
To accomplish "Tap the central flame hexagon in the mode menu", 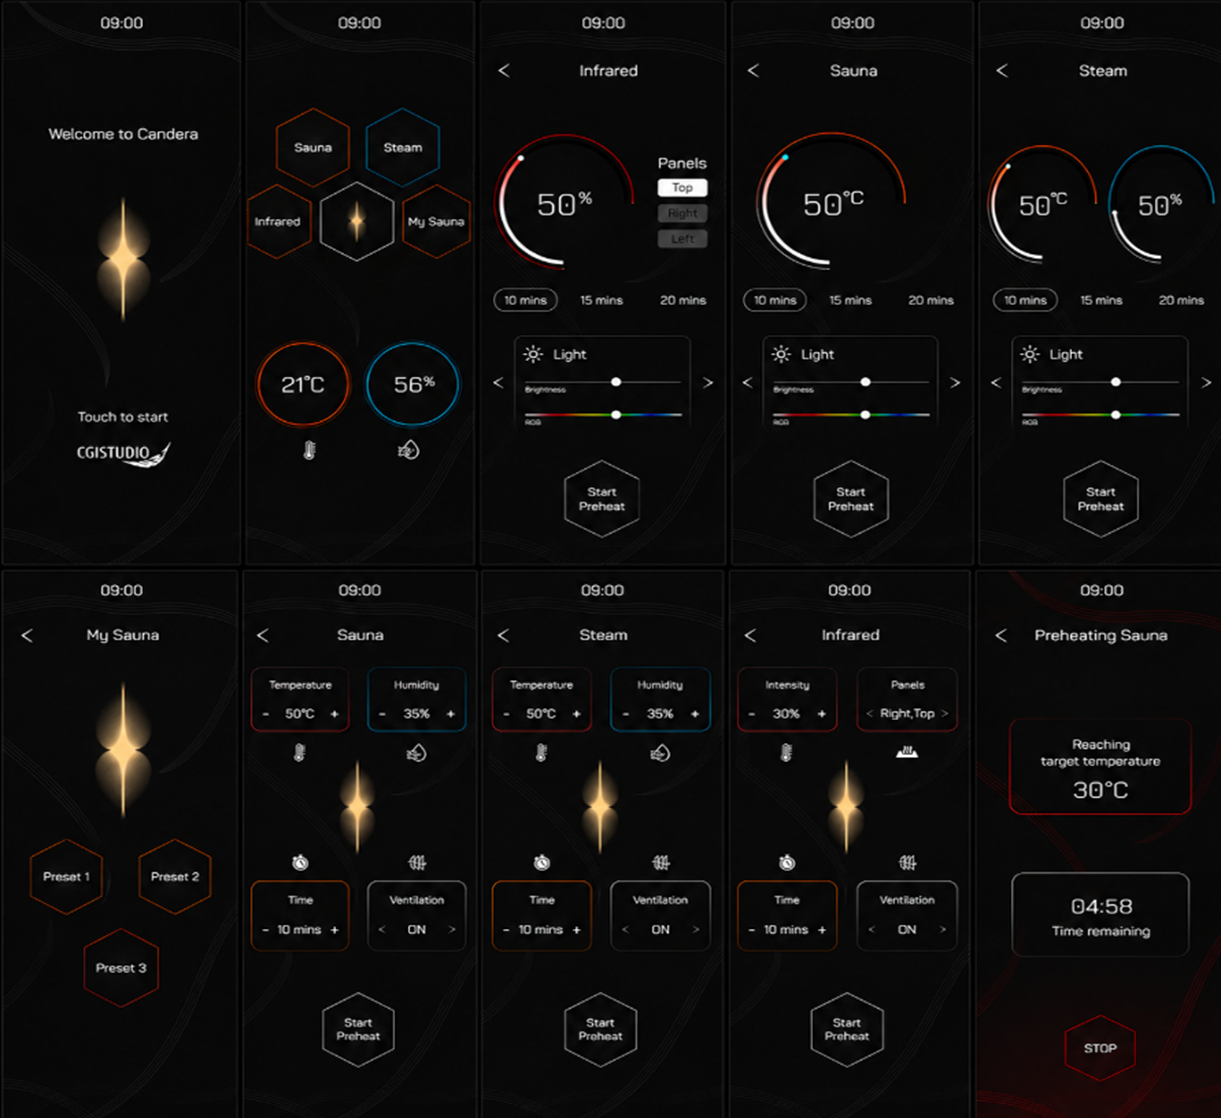I will pyautogui.click(x=357, y=222).
